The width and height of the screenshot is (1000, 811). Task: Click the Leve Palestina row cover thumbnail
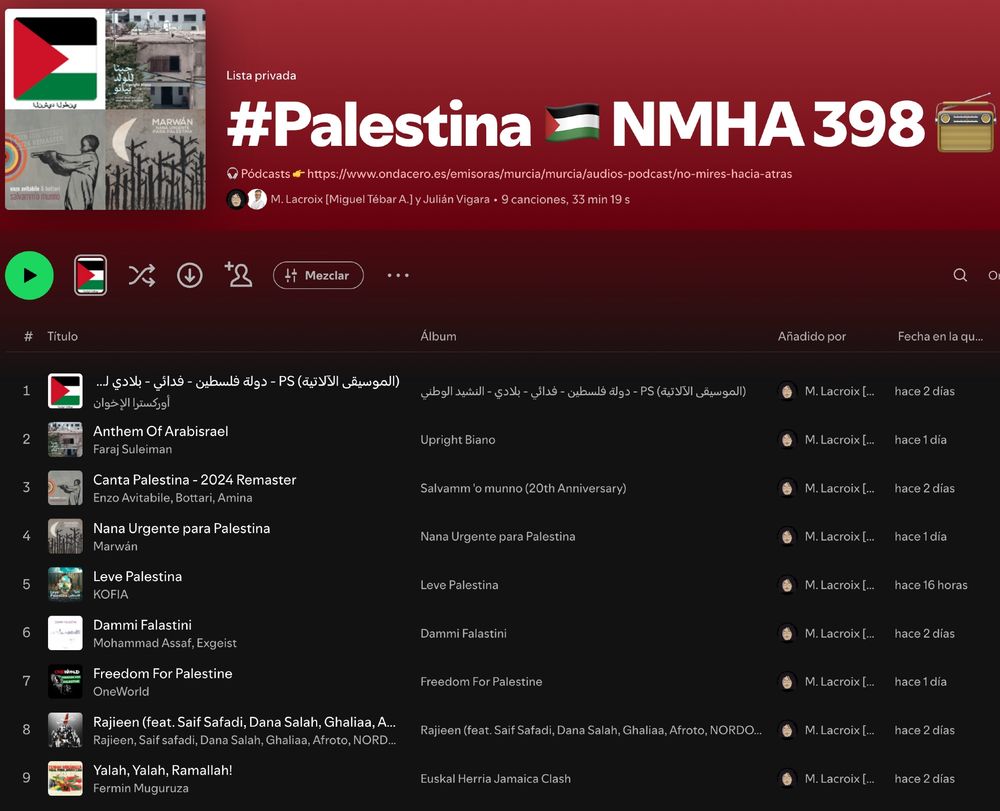pyautogui.click(x=65, y=585)
